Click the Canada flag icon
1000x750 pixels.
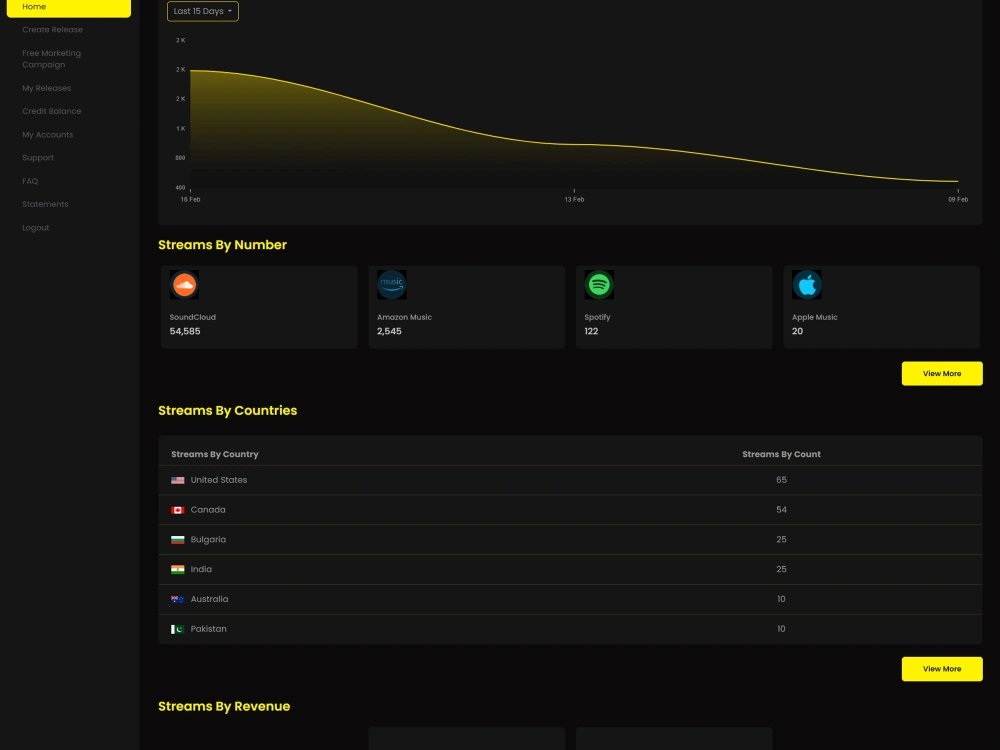click(x=178, y=510)
